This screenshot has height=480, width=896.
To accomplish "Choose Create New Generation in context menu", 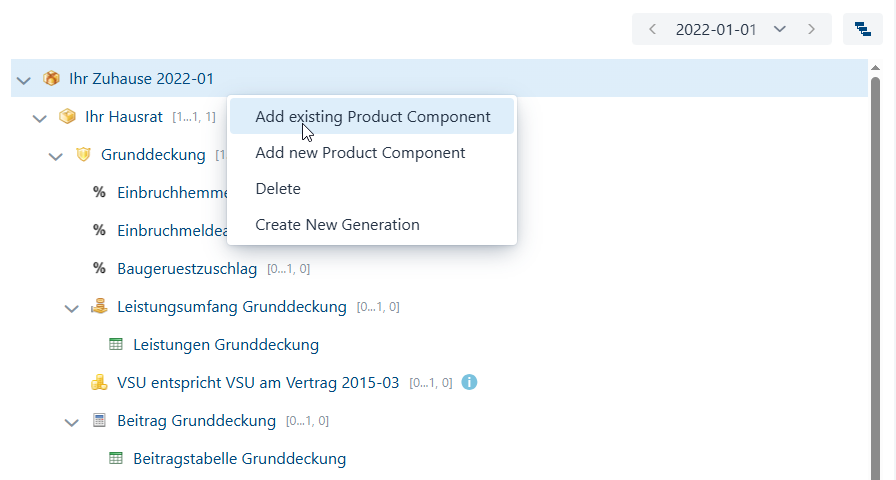I will 372,225.
